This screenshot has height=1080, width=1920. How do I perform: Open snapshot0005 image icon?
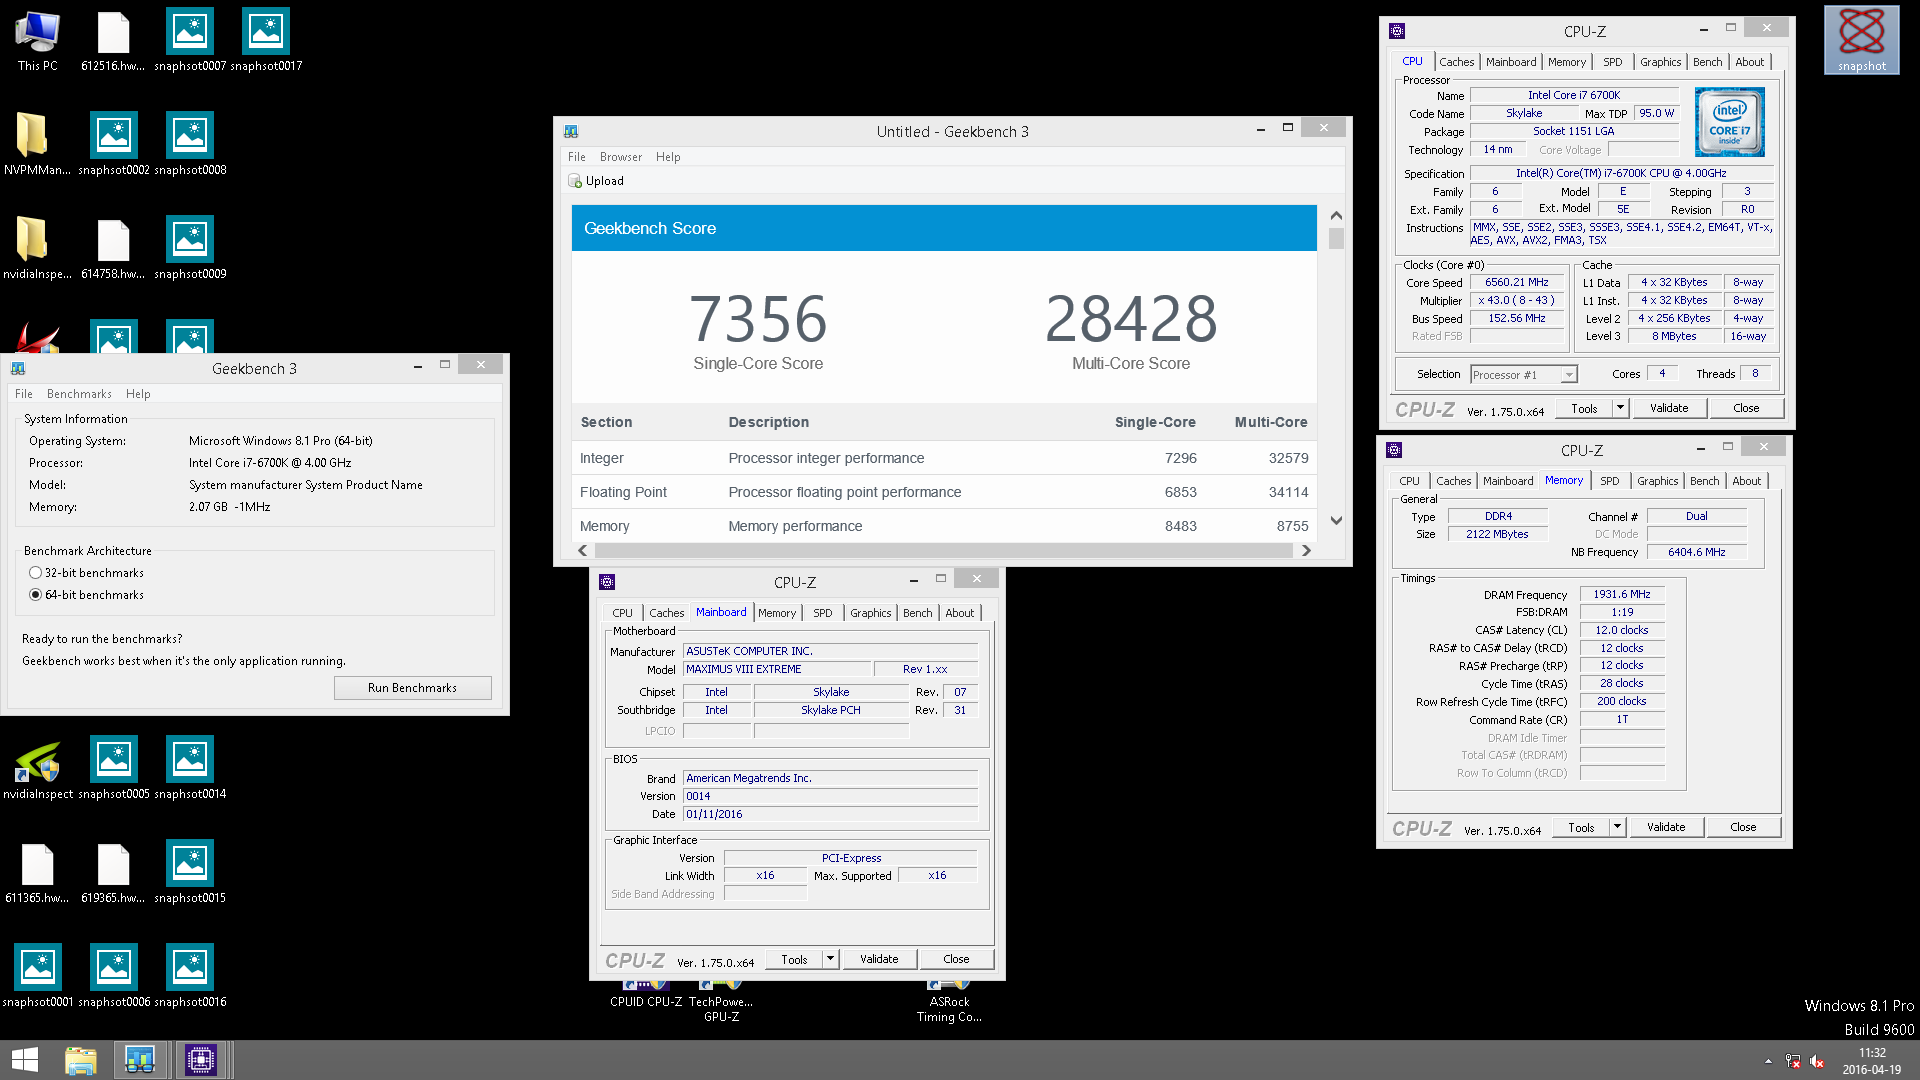click(x=114, y=770)
